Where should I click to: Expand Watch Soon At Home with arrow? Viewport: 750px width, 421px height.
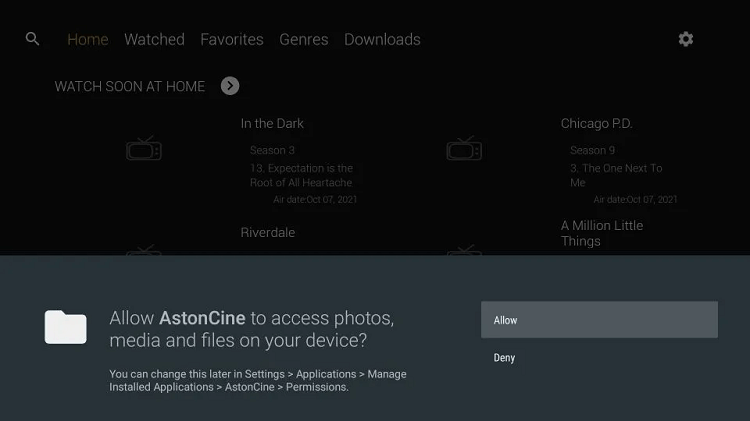click(x=230, y=86)
